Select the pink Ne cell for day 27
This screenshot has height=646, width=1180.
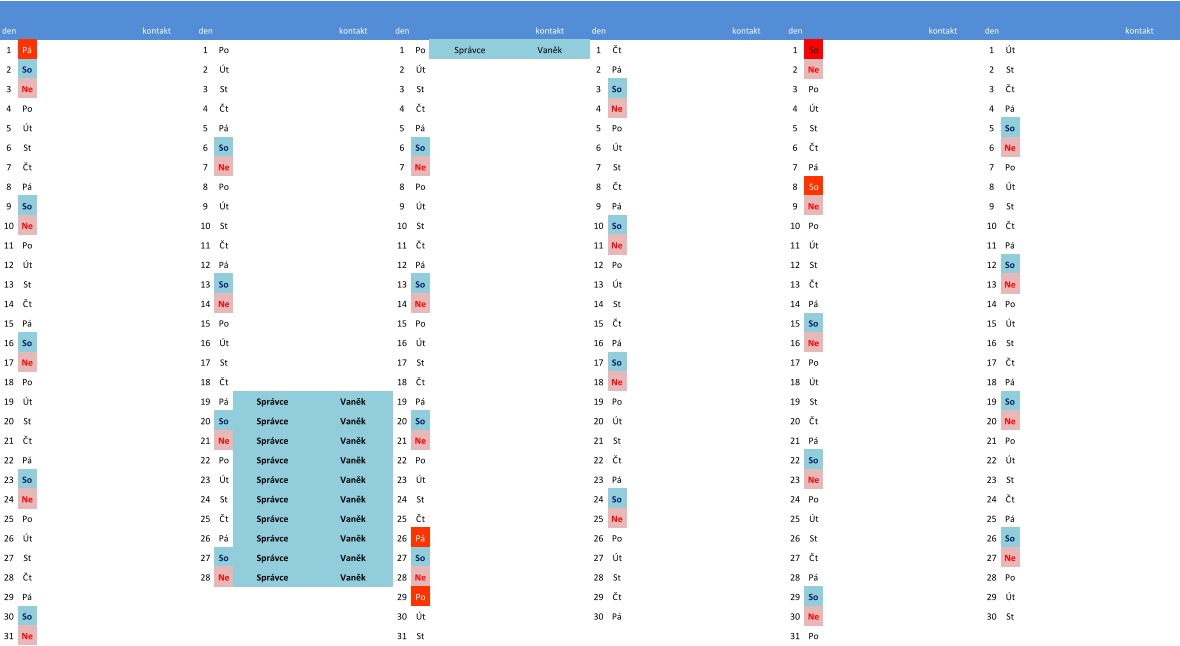1010,558
